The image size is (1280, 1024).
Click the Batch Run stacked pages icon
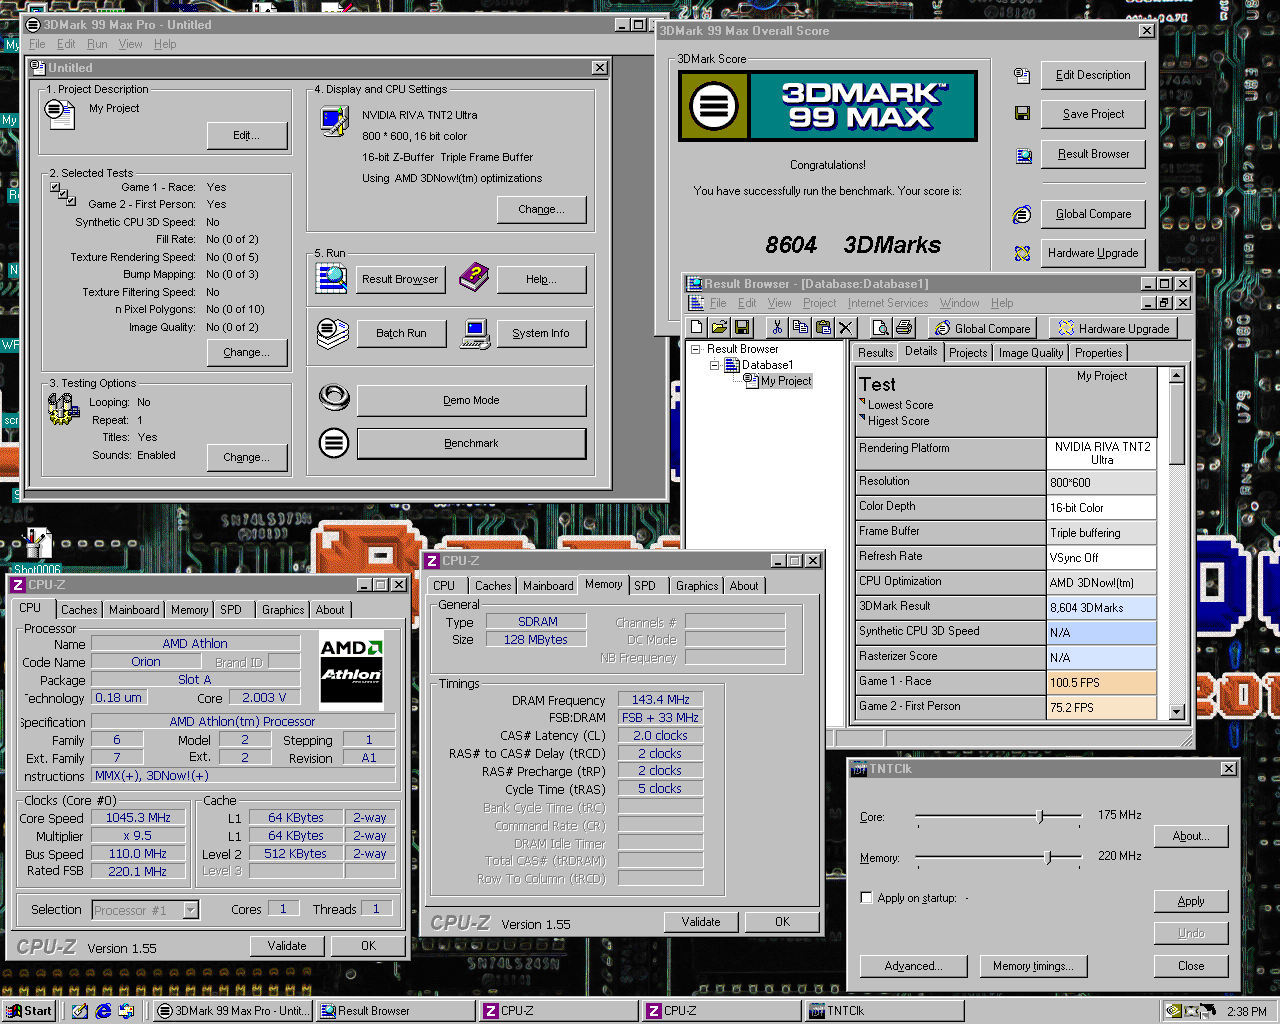click(333, 333)
